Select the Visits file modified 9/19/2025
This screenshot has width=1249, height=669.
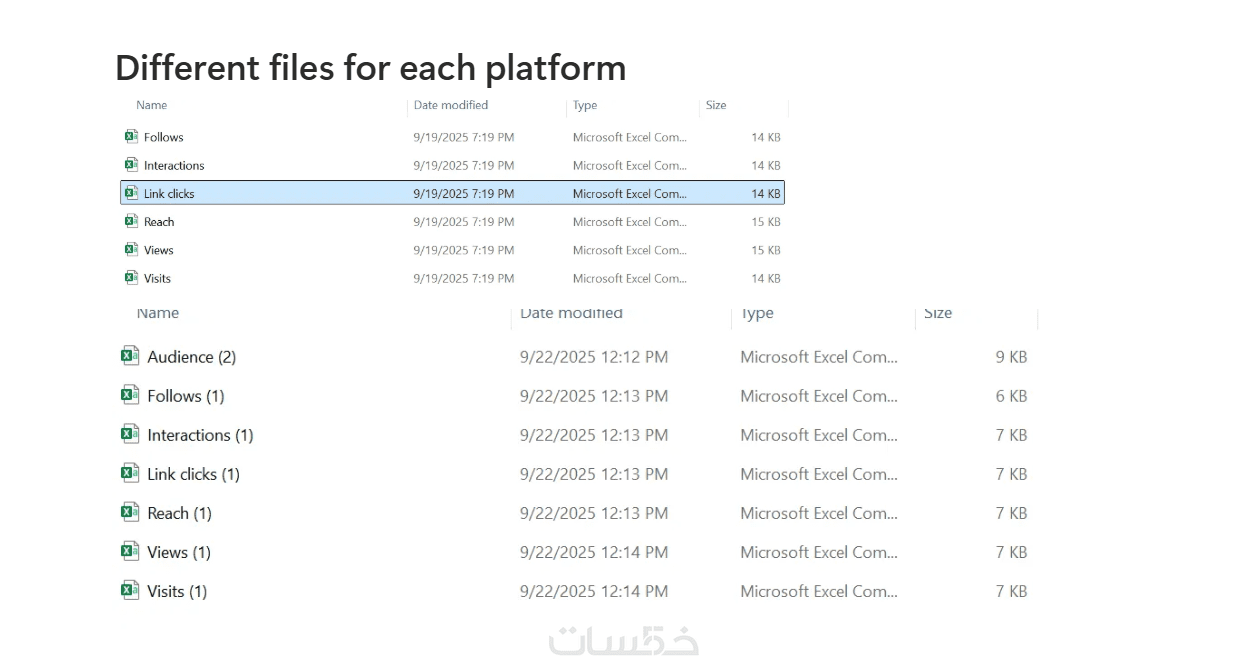157,279
